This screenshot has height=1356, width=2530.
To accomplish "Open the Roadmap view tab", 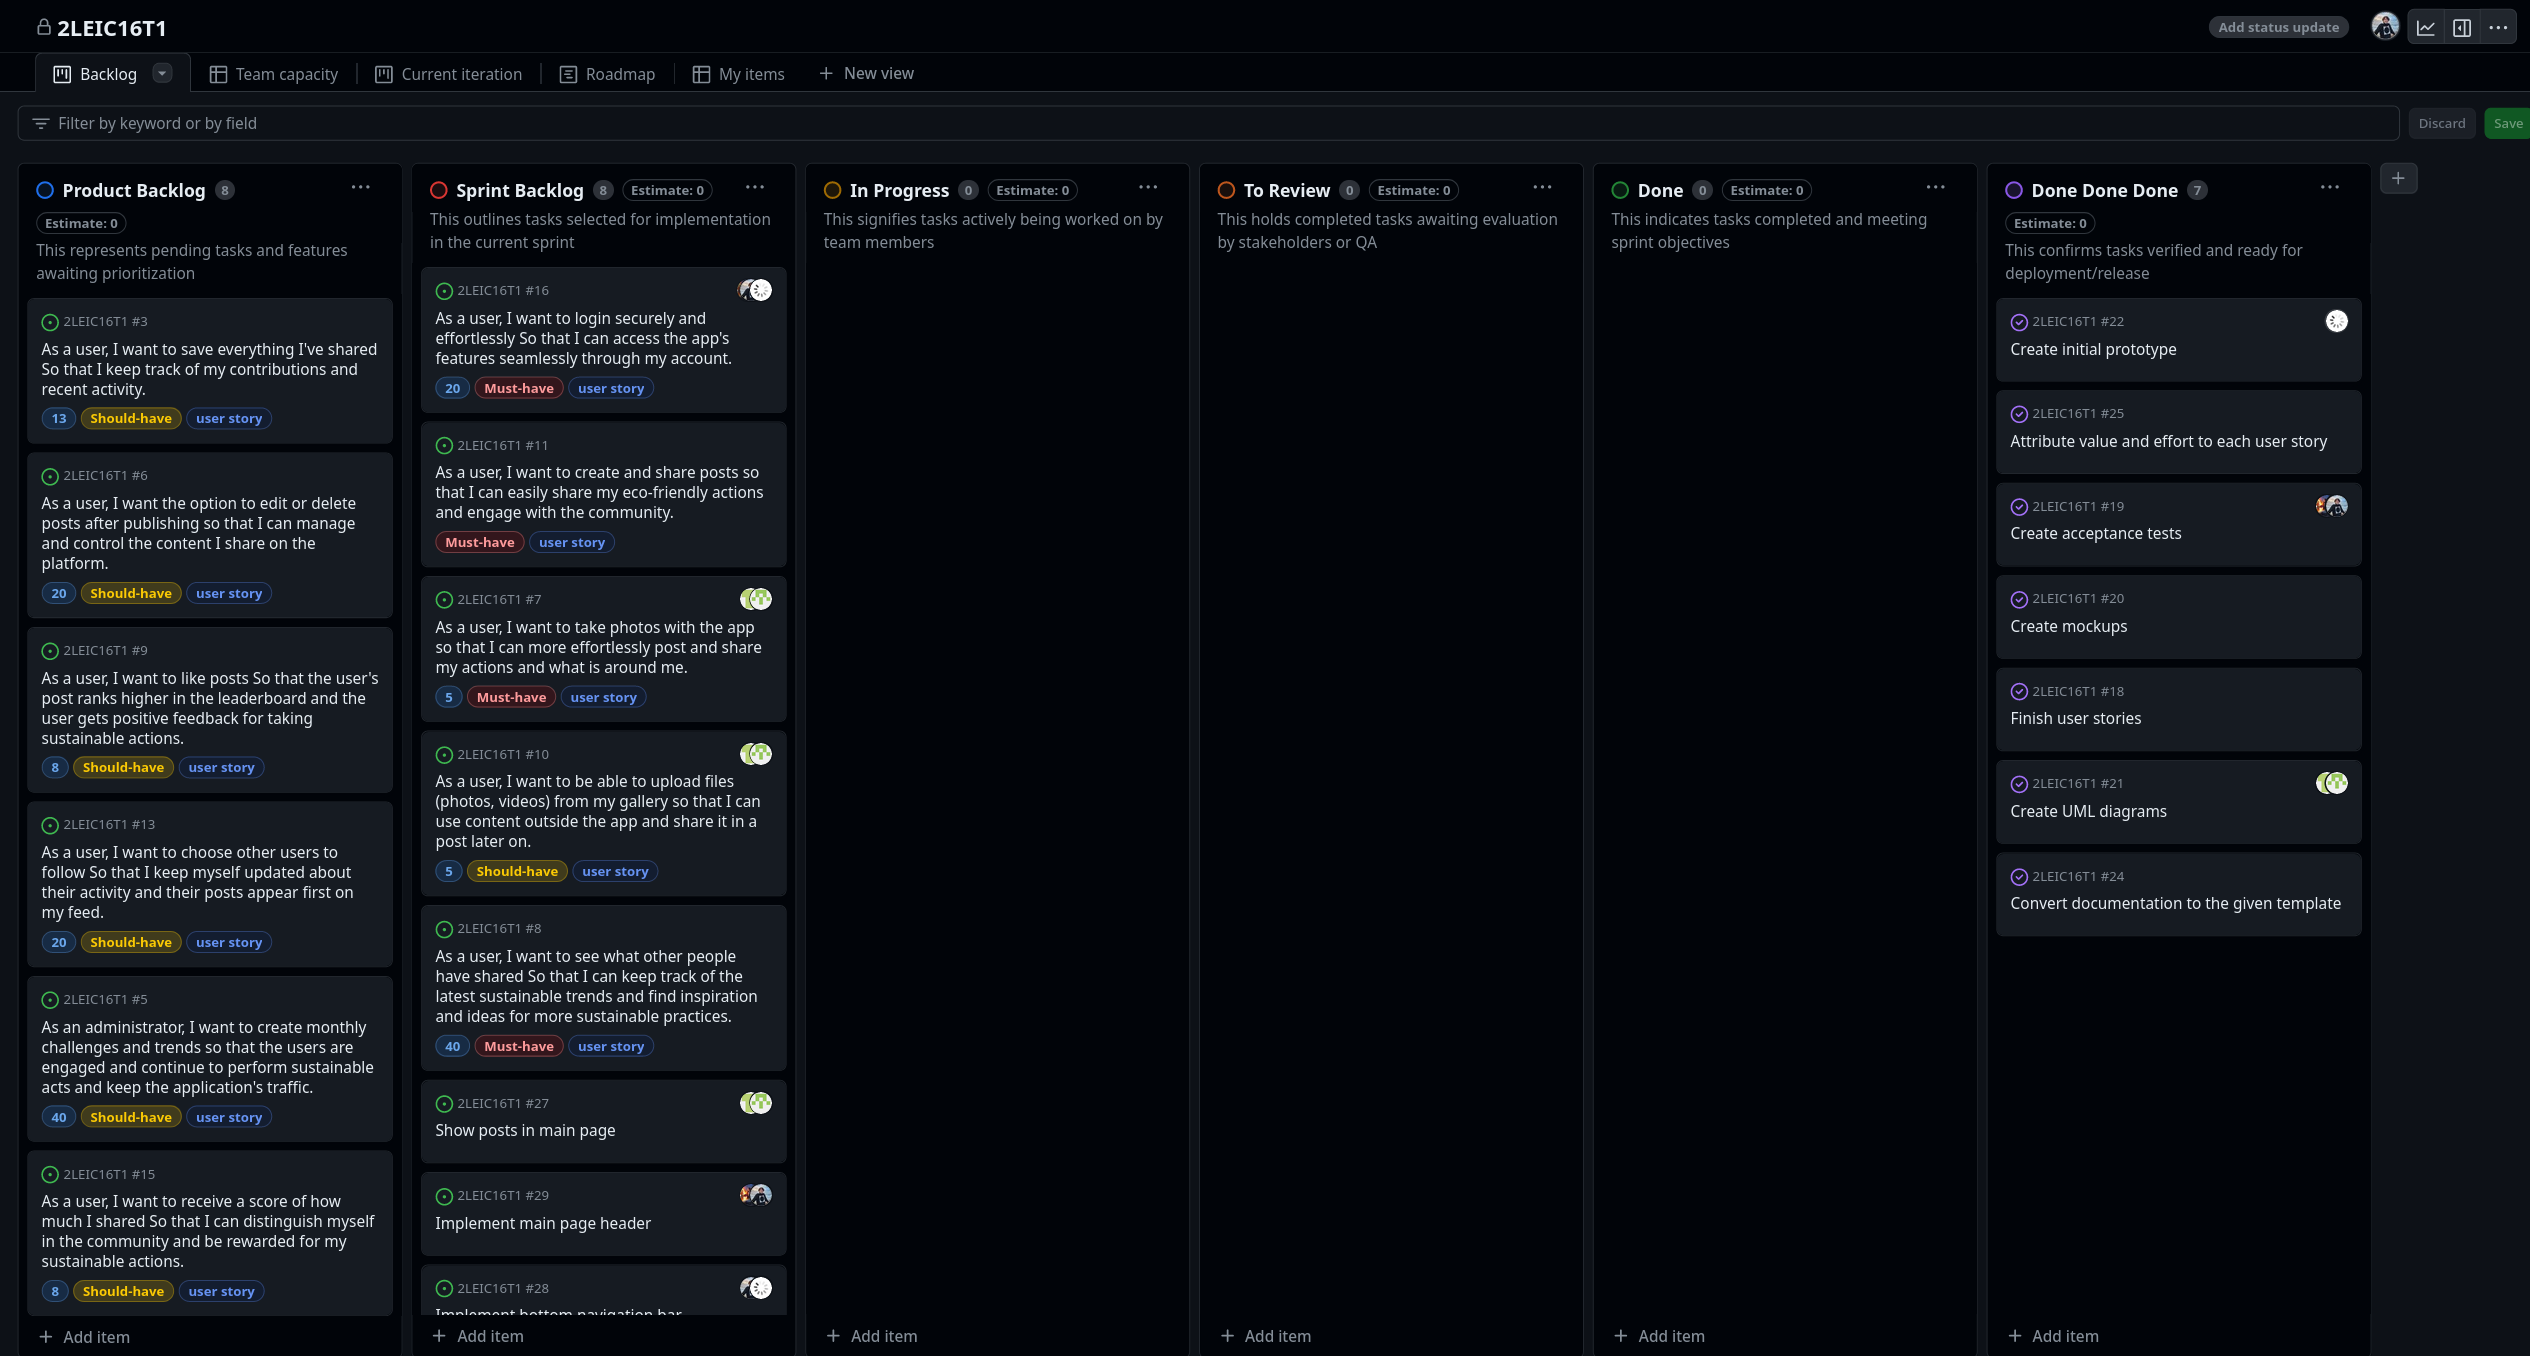I will tap(607, 74).
